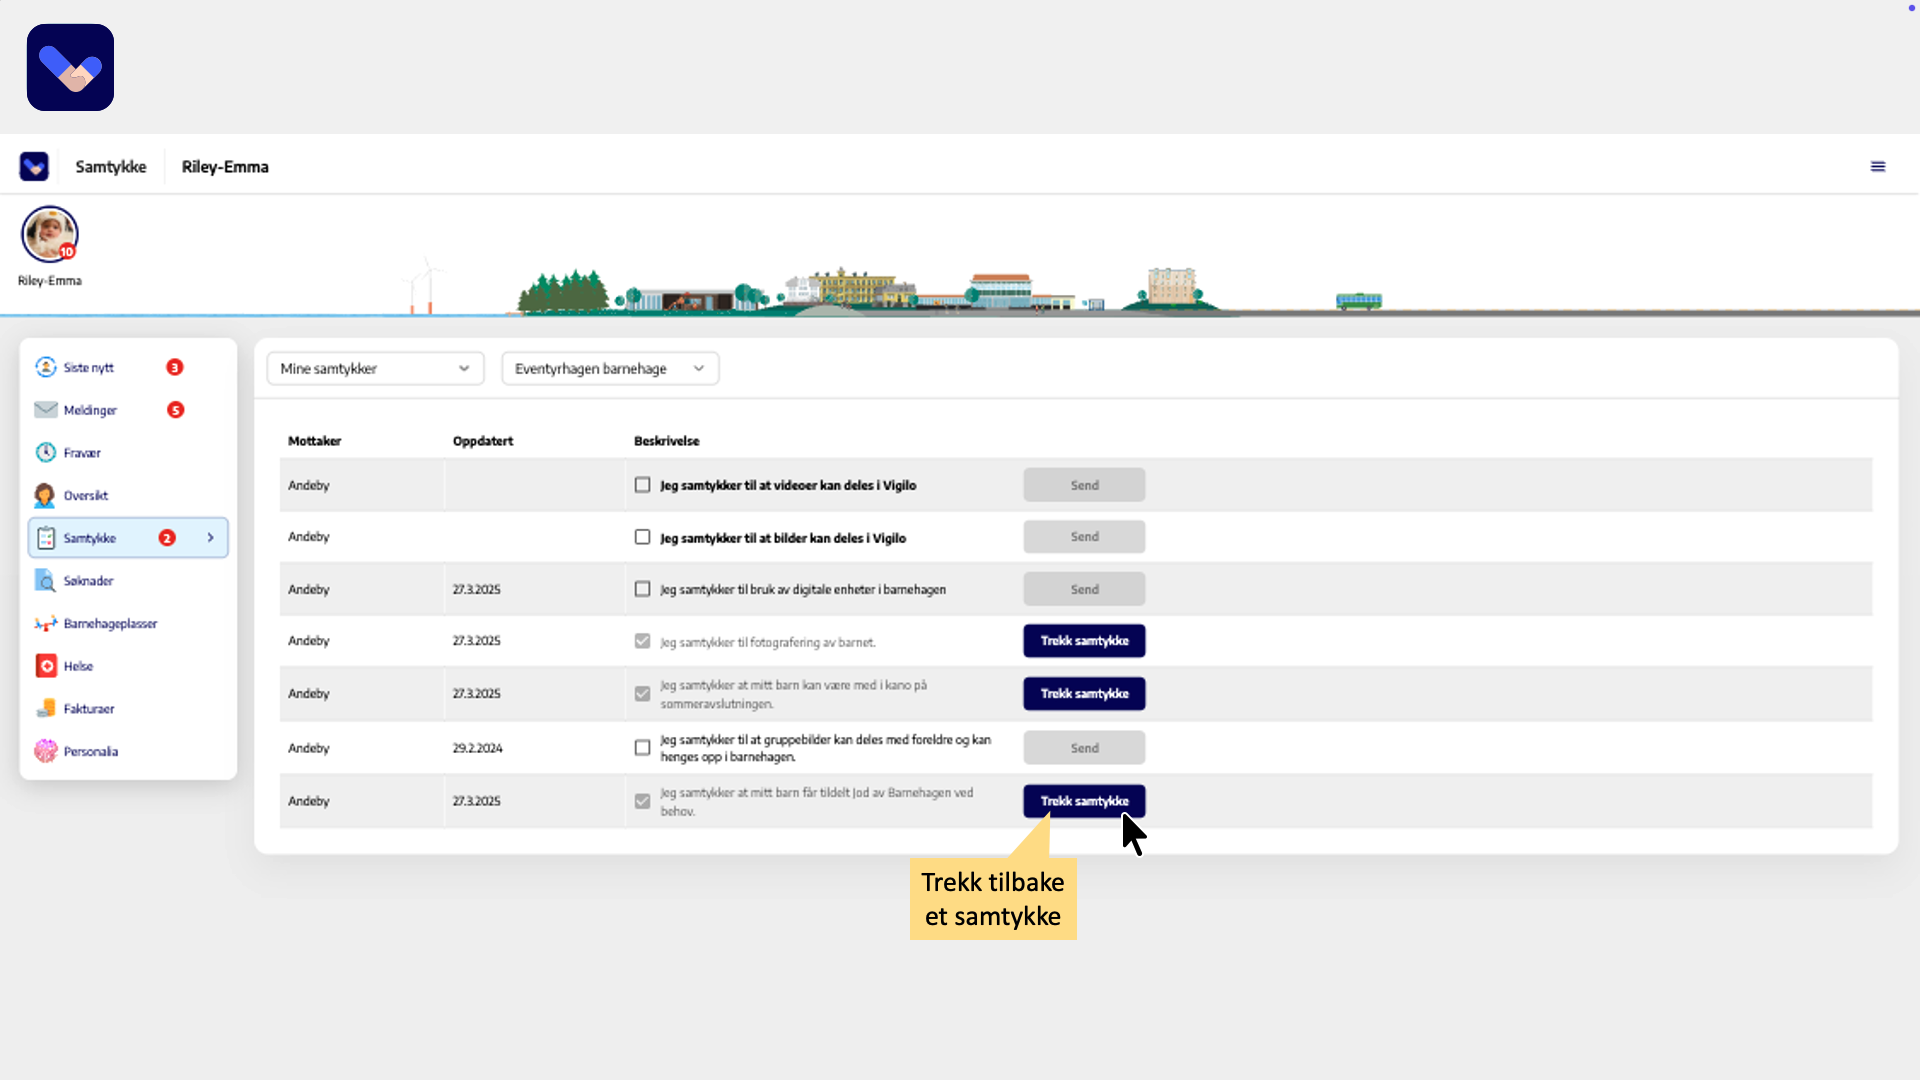Check consent for sharing videos in Vigilo
1920x1080 pixels.
[x=642, y=485]
